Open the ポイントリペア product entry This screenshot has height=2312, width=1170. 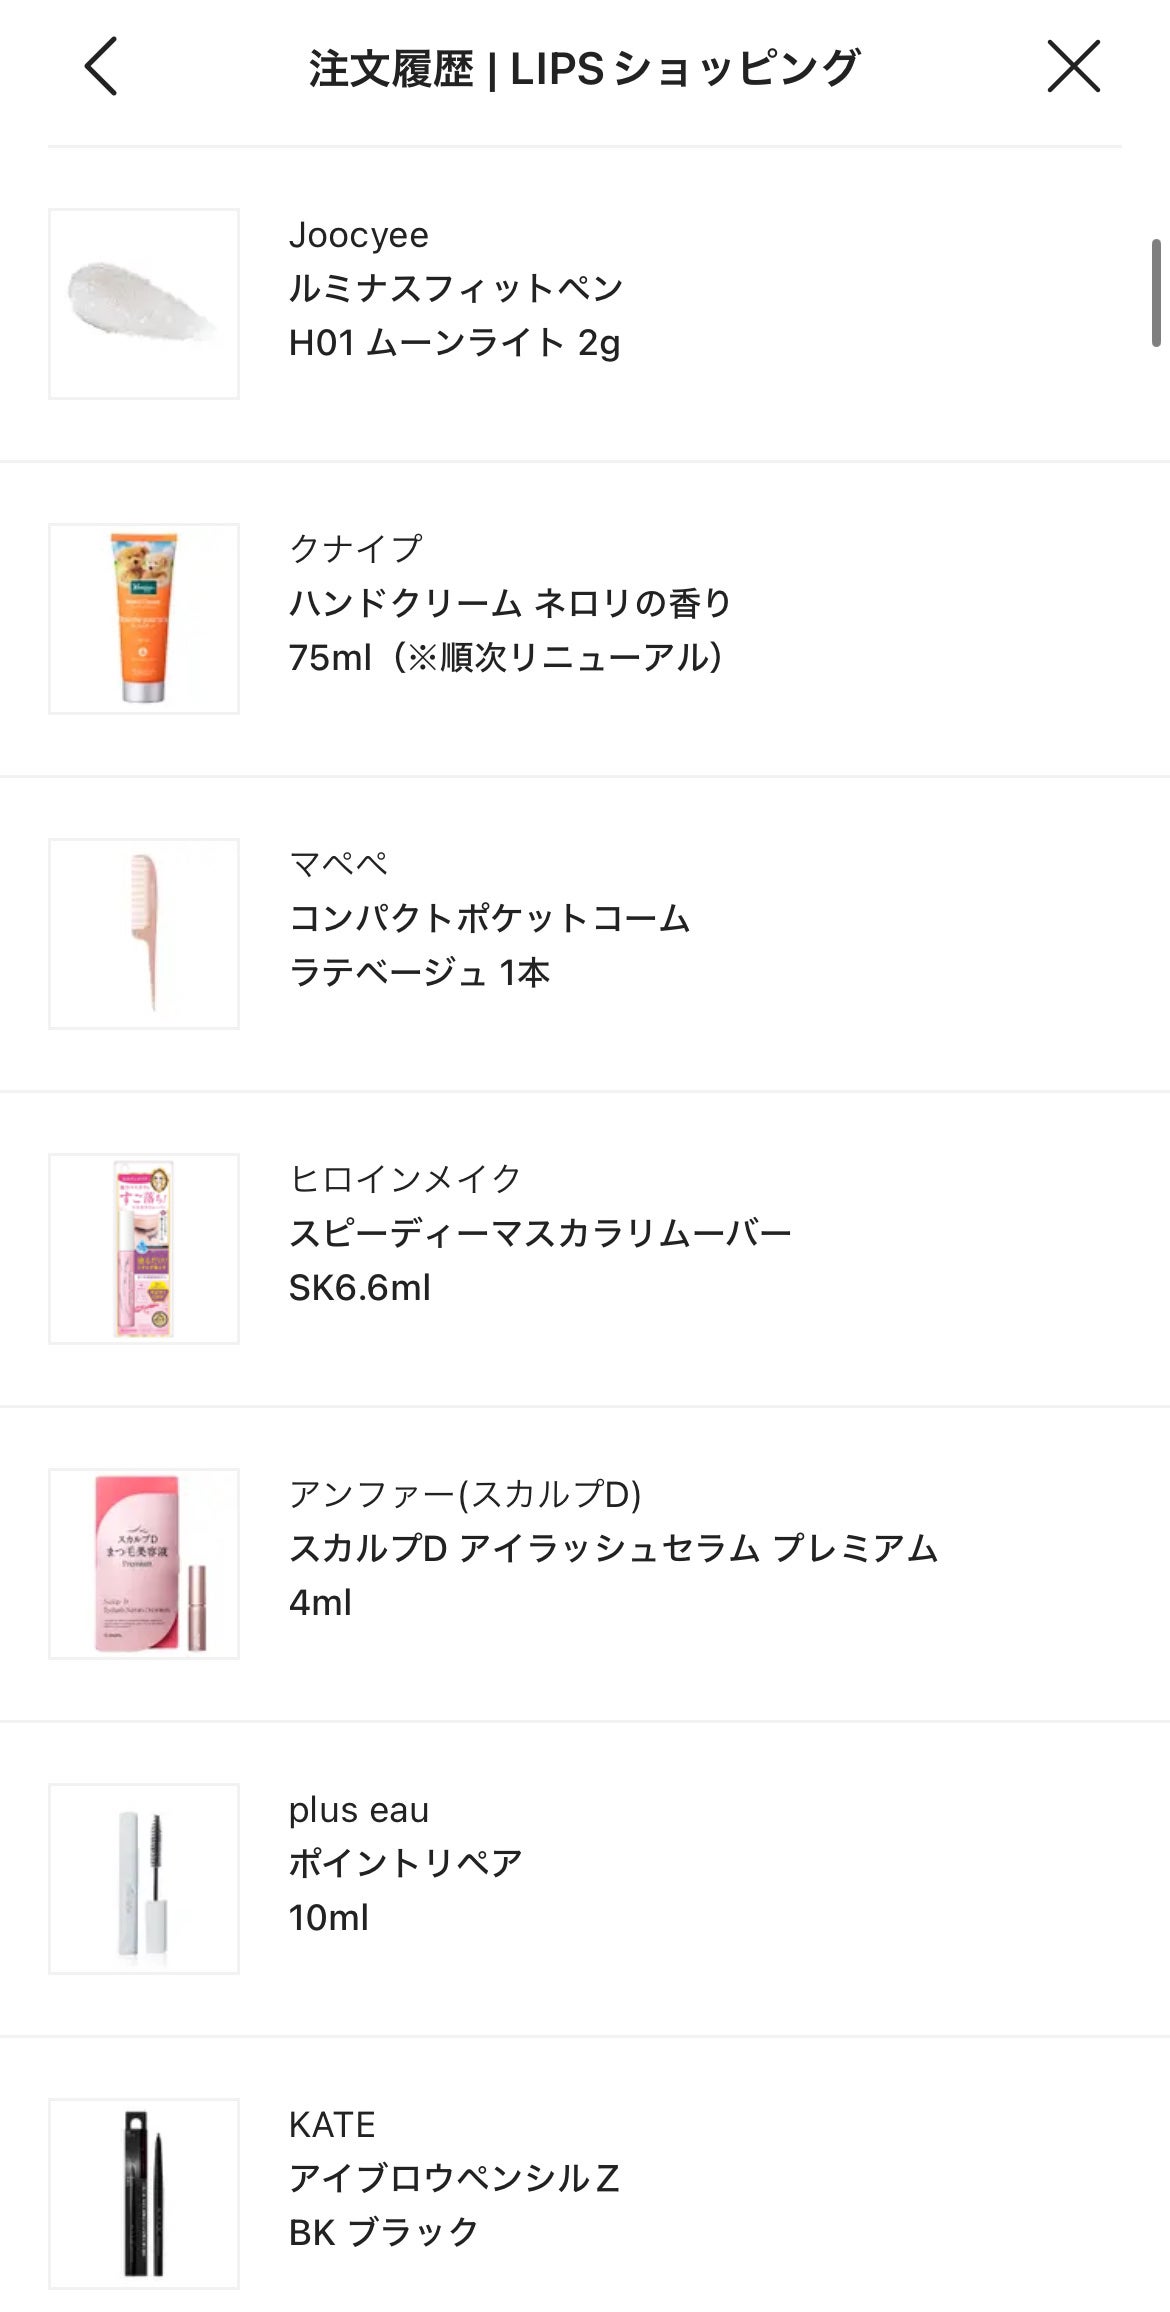pos(405,1863)
